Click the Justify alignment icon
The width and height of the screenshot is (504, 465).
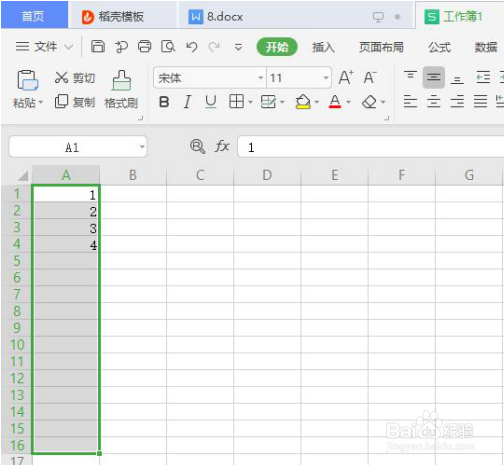coord(480,101)
